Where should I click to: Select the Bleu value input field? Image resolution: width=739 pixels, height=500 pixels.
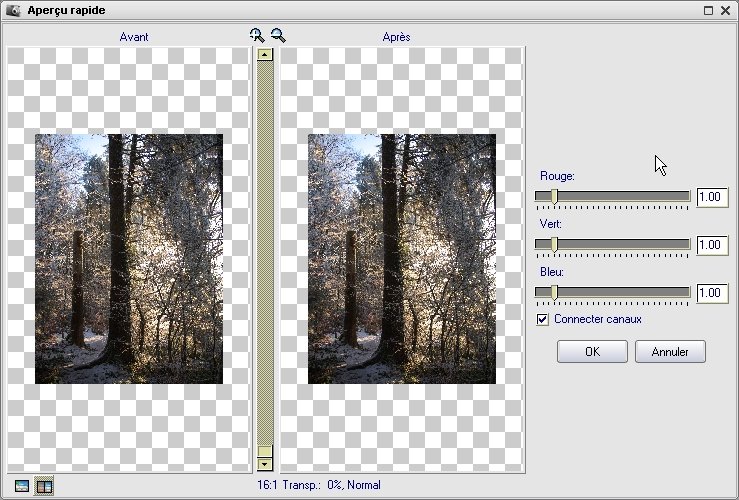pyautogui.click(x=712, y=293)
